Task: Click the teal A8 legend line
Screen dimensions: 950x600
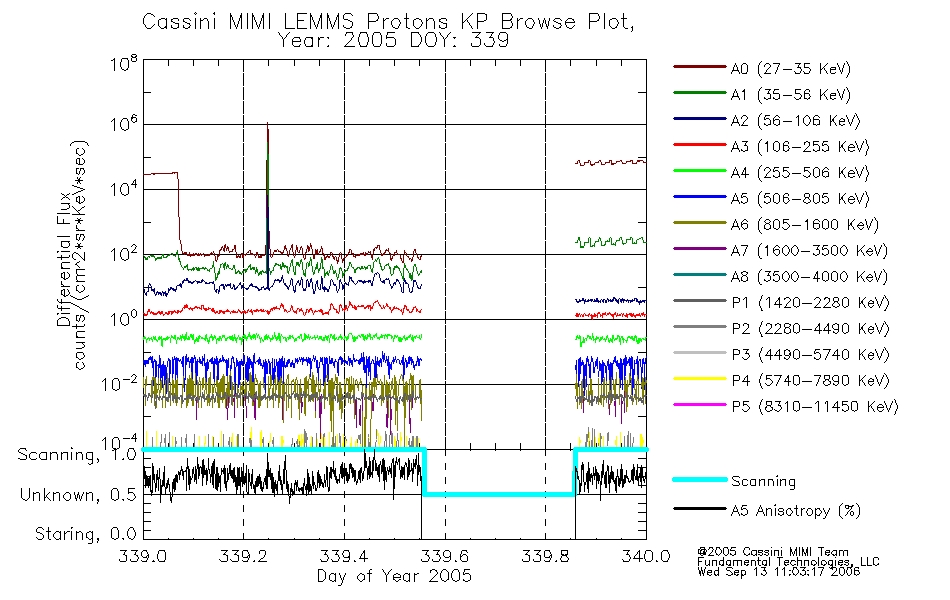Action: pyautogui.click(x=700, y=275)
